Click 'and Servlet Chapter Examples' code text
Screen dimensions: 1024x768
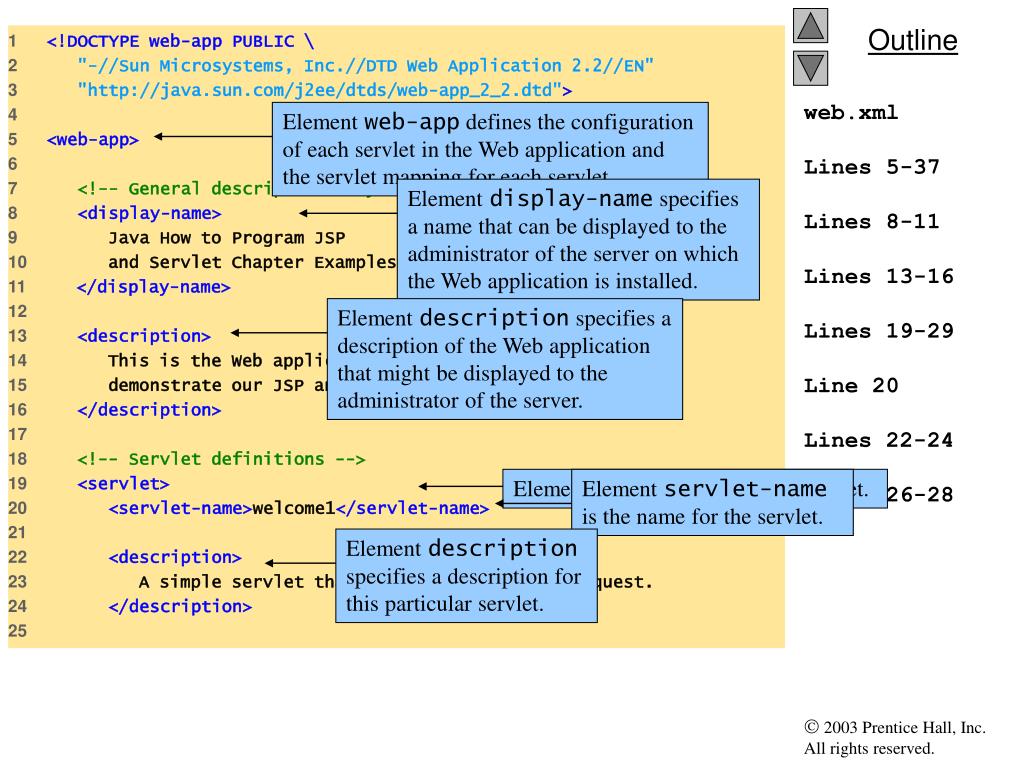tap(252, 263)
